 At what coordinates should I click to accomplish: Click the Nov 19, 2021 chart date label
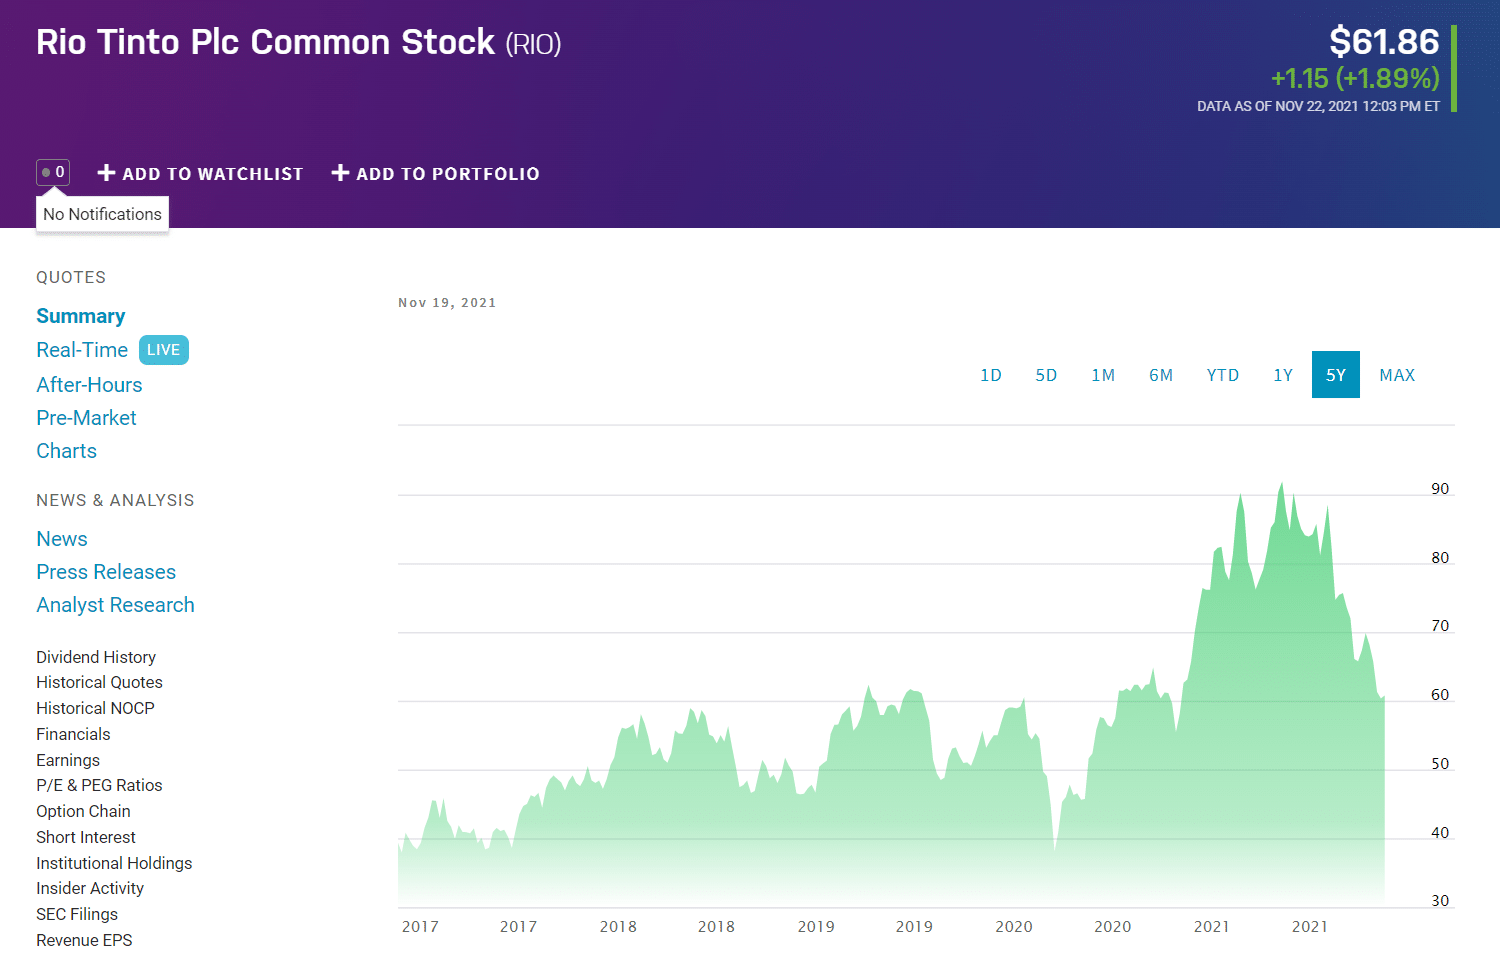click(x=447, y=303)
